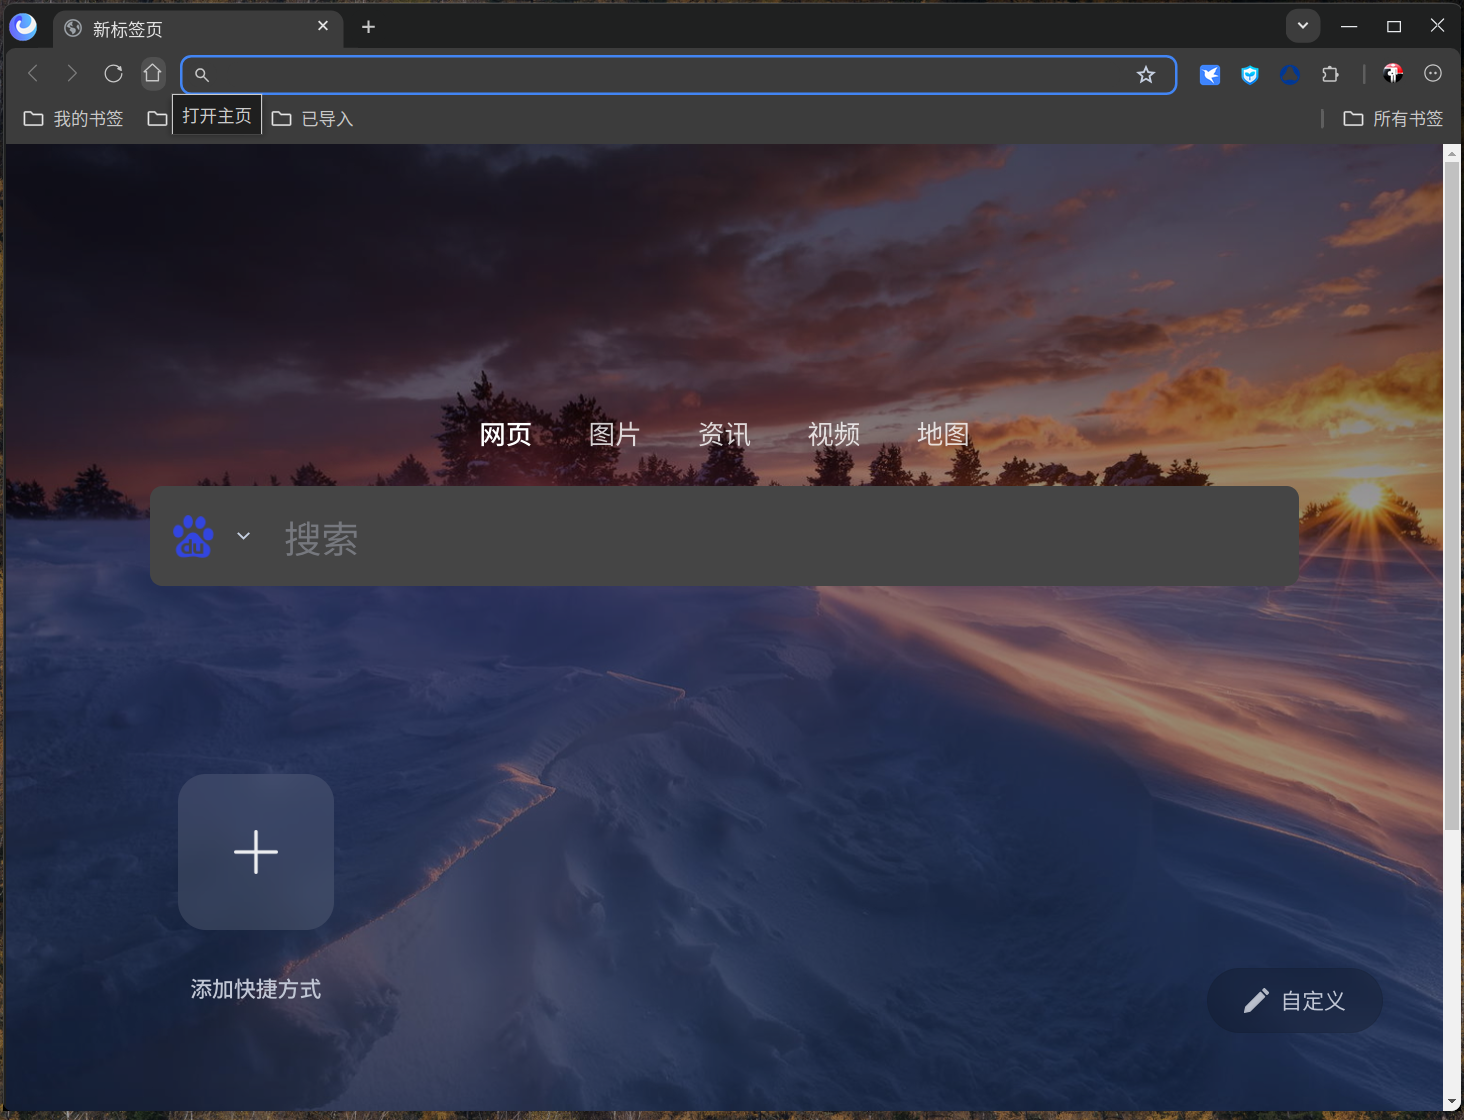Select the 新标签页 browser tab

(x=198, y=28)
